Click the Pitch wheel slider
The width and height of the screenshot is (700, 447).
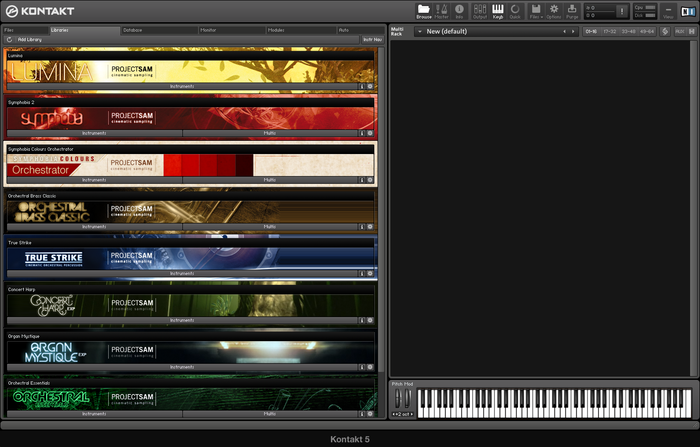397,397
